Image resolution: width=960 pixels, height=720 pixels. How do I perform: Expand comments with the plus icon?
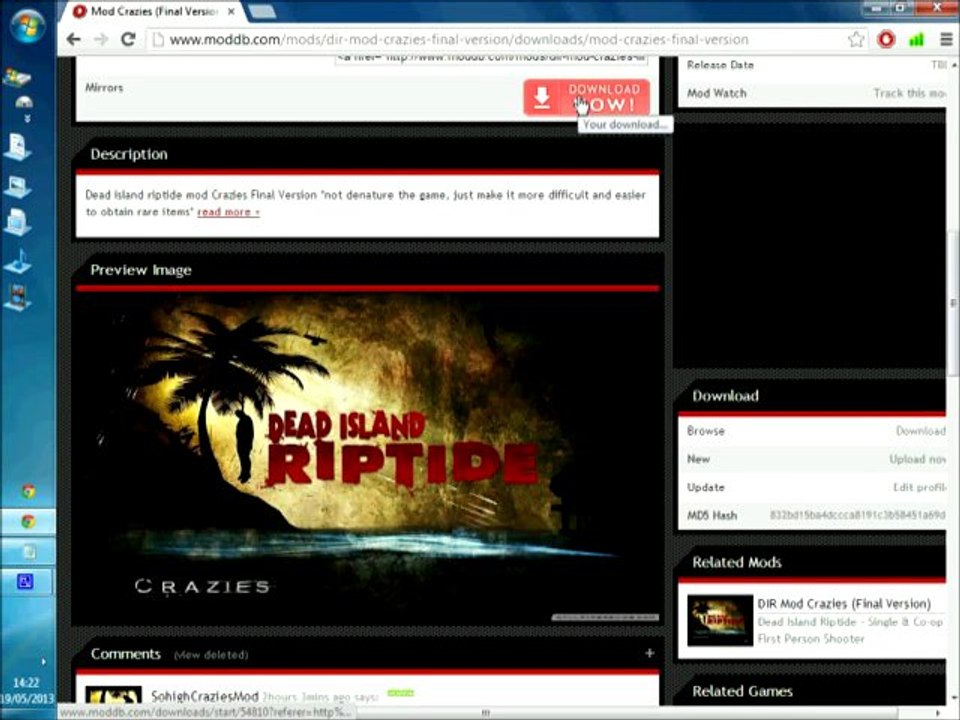coord(650,653)
